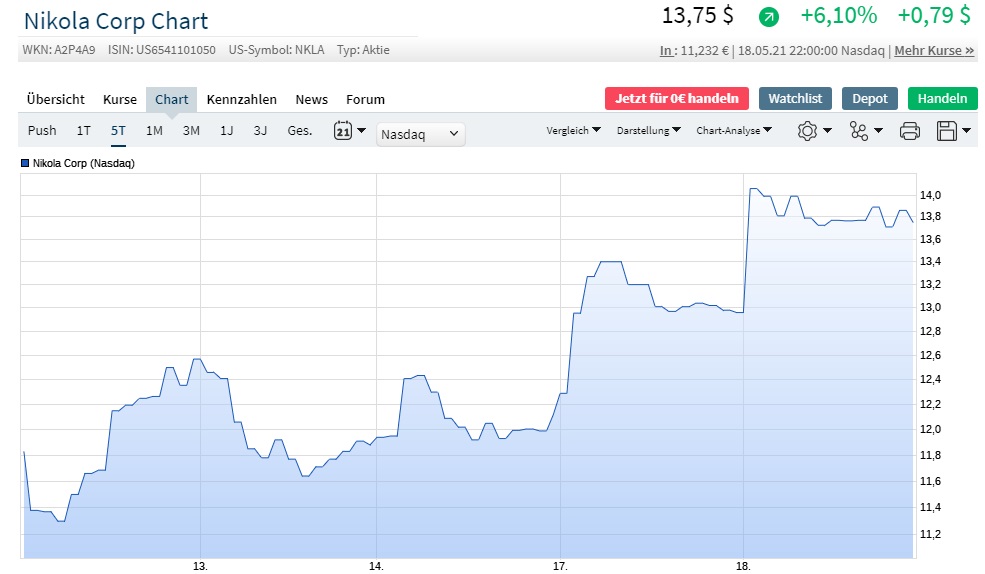Expand the Vergleich dropdown
This screenshot has height=574, width=985.
574,130
